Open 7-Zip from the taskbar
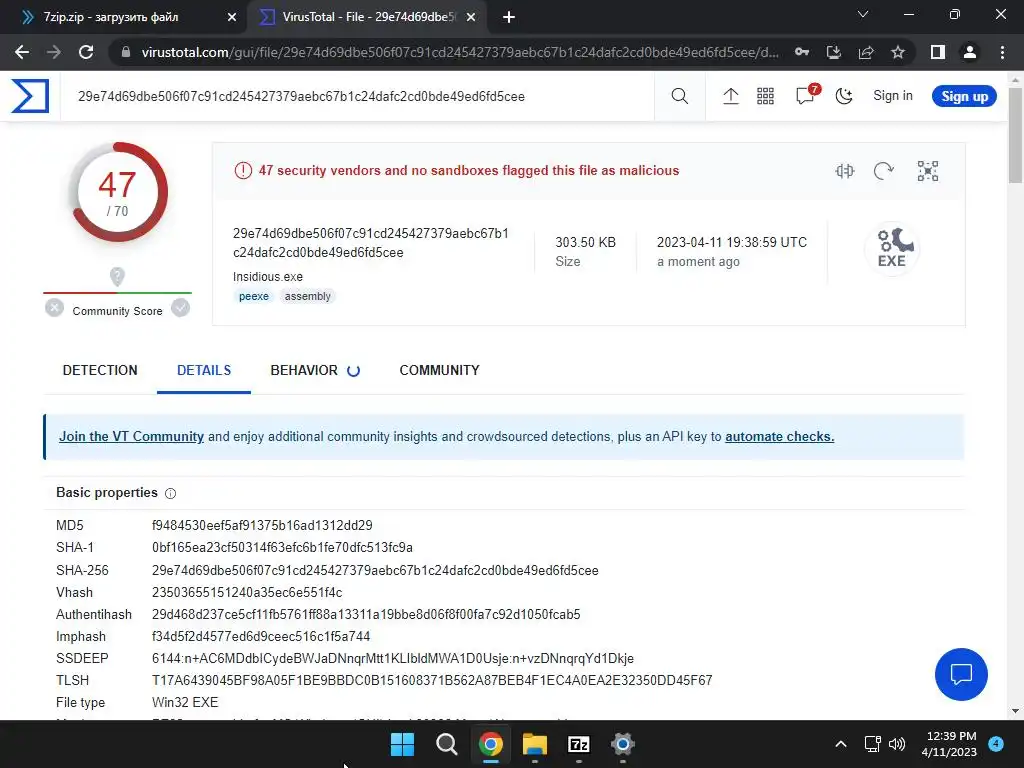The height and width of the screenshot is (768, 1024). 579,744
